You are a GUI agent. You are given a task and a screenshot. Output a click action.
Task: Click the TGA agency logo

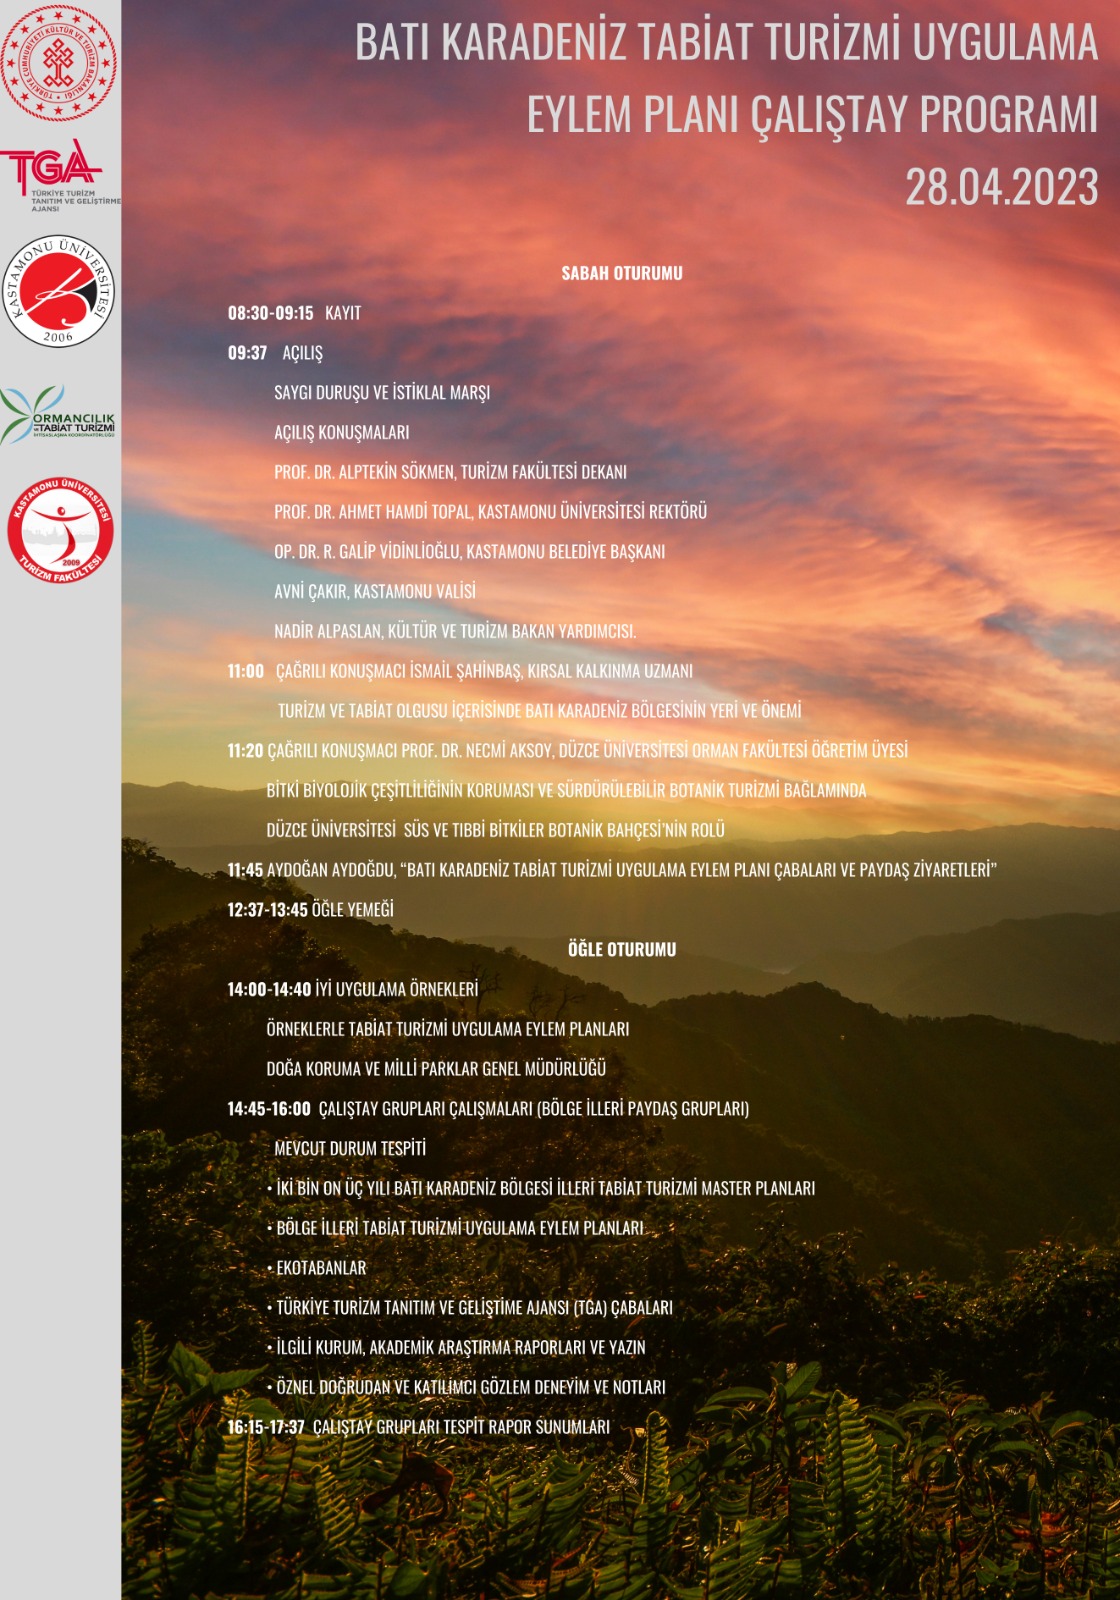tap(60, 176)
